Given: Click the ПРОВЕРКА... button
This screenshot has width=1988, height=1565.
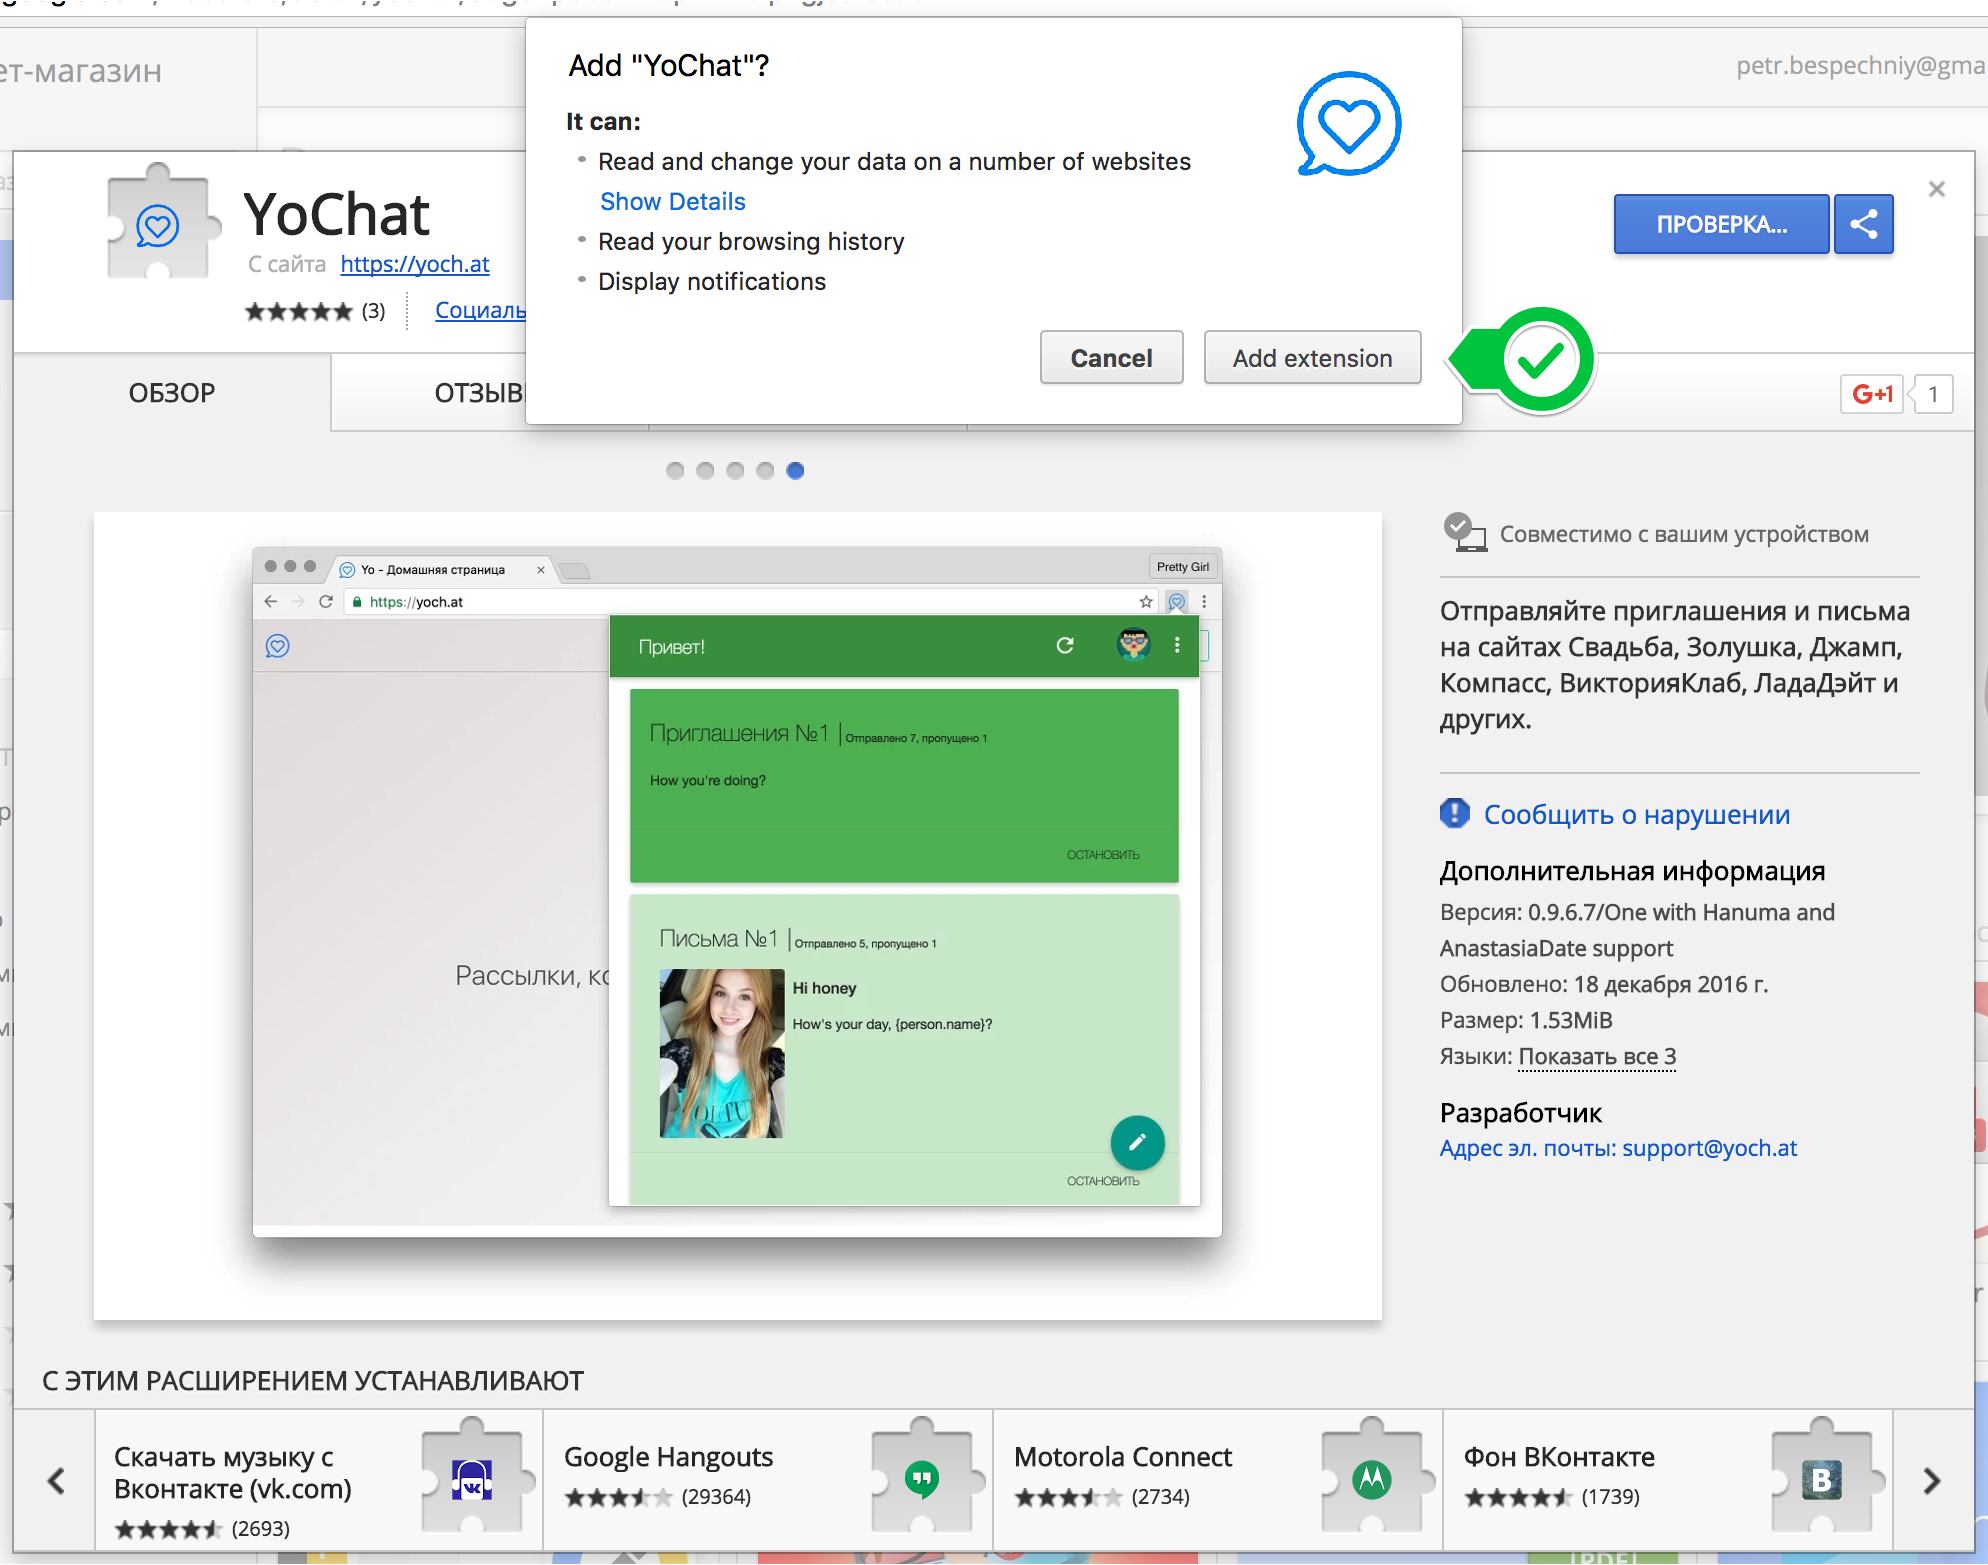Looking at the screenshot, I should [x=1721, y=224].
